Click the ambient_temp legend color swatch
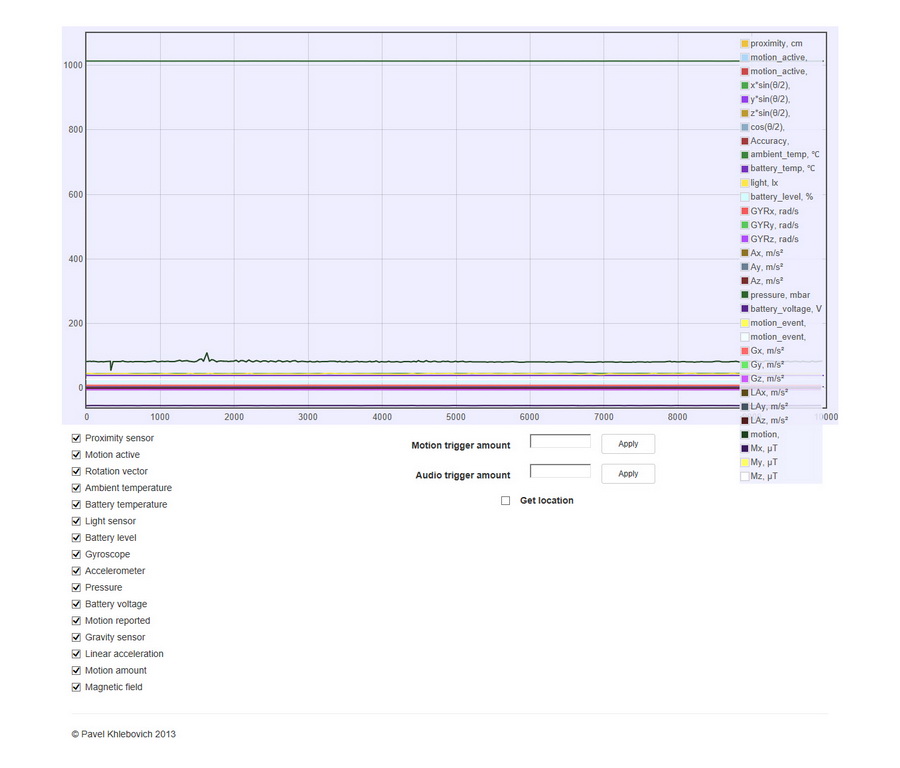 point(745,155)
